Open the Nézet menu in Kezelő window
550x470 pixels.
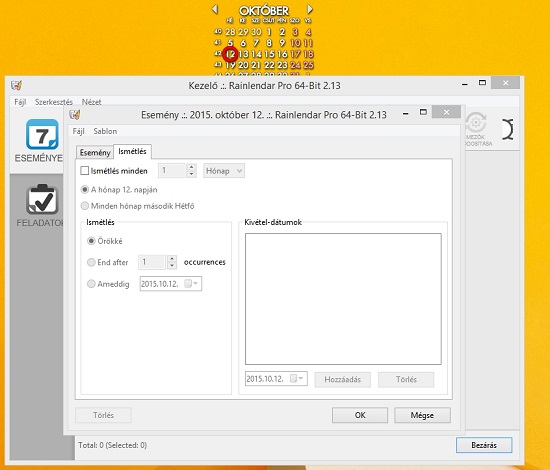point(92,102)
